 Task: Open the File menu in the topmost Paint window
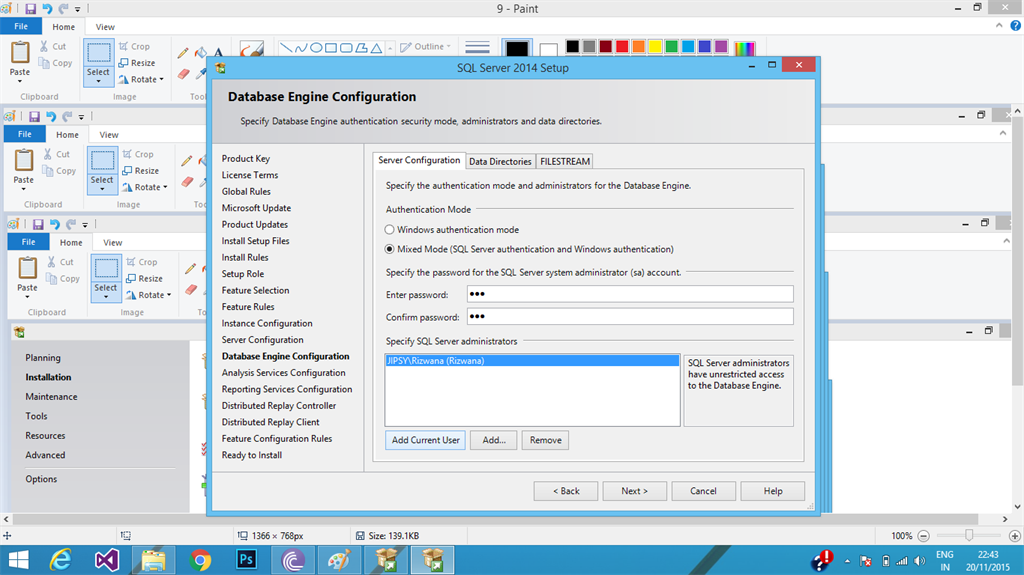21,26
